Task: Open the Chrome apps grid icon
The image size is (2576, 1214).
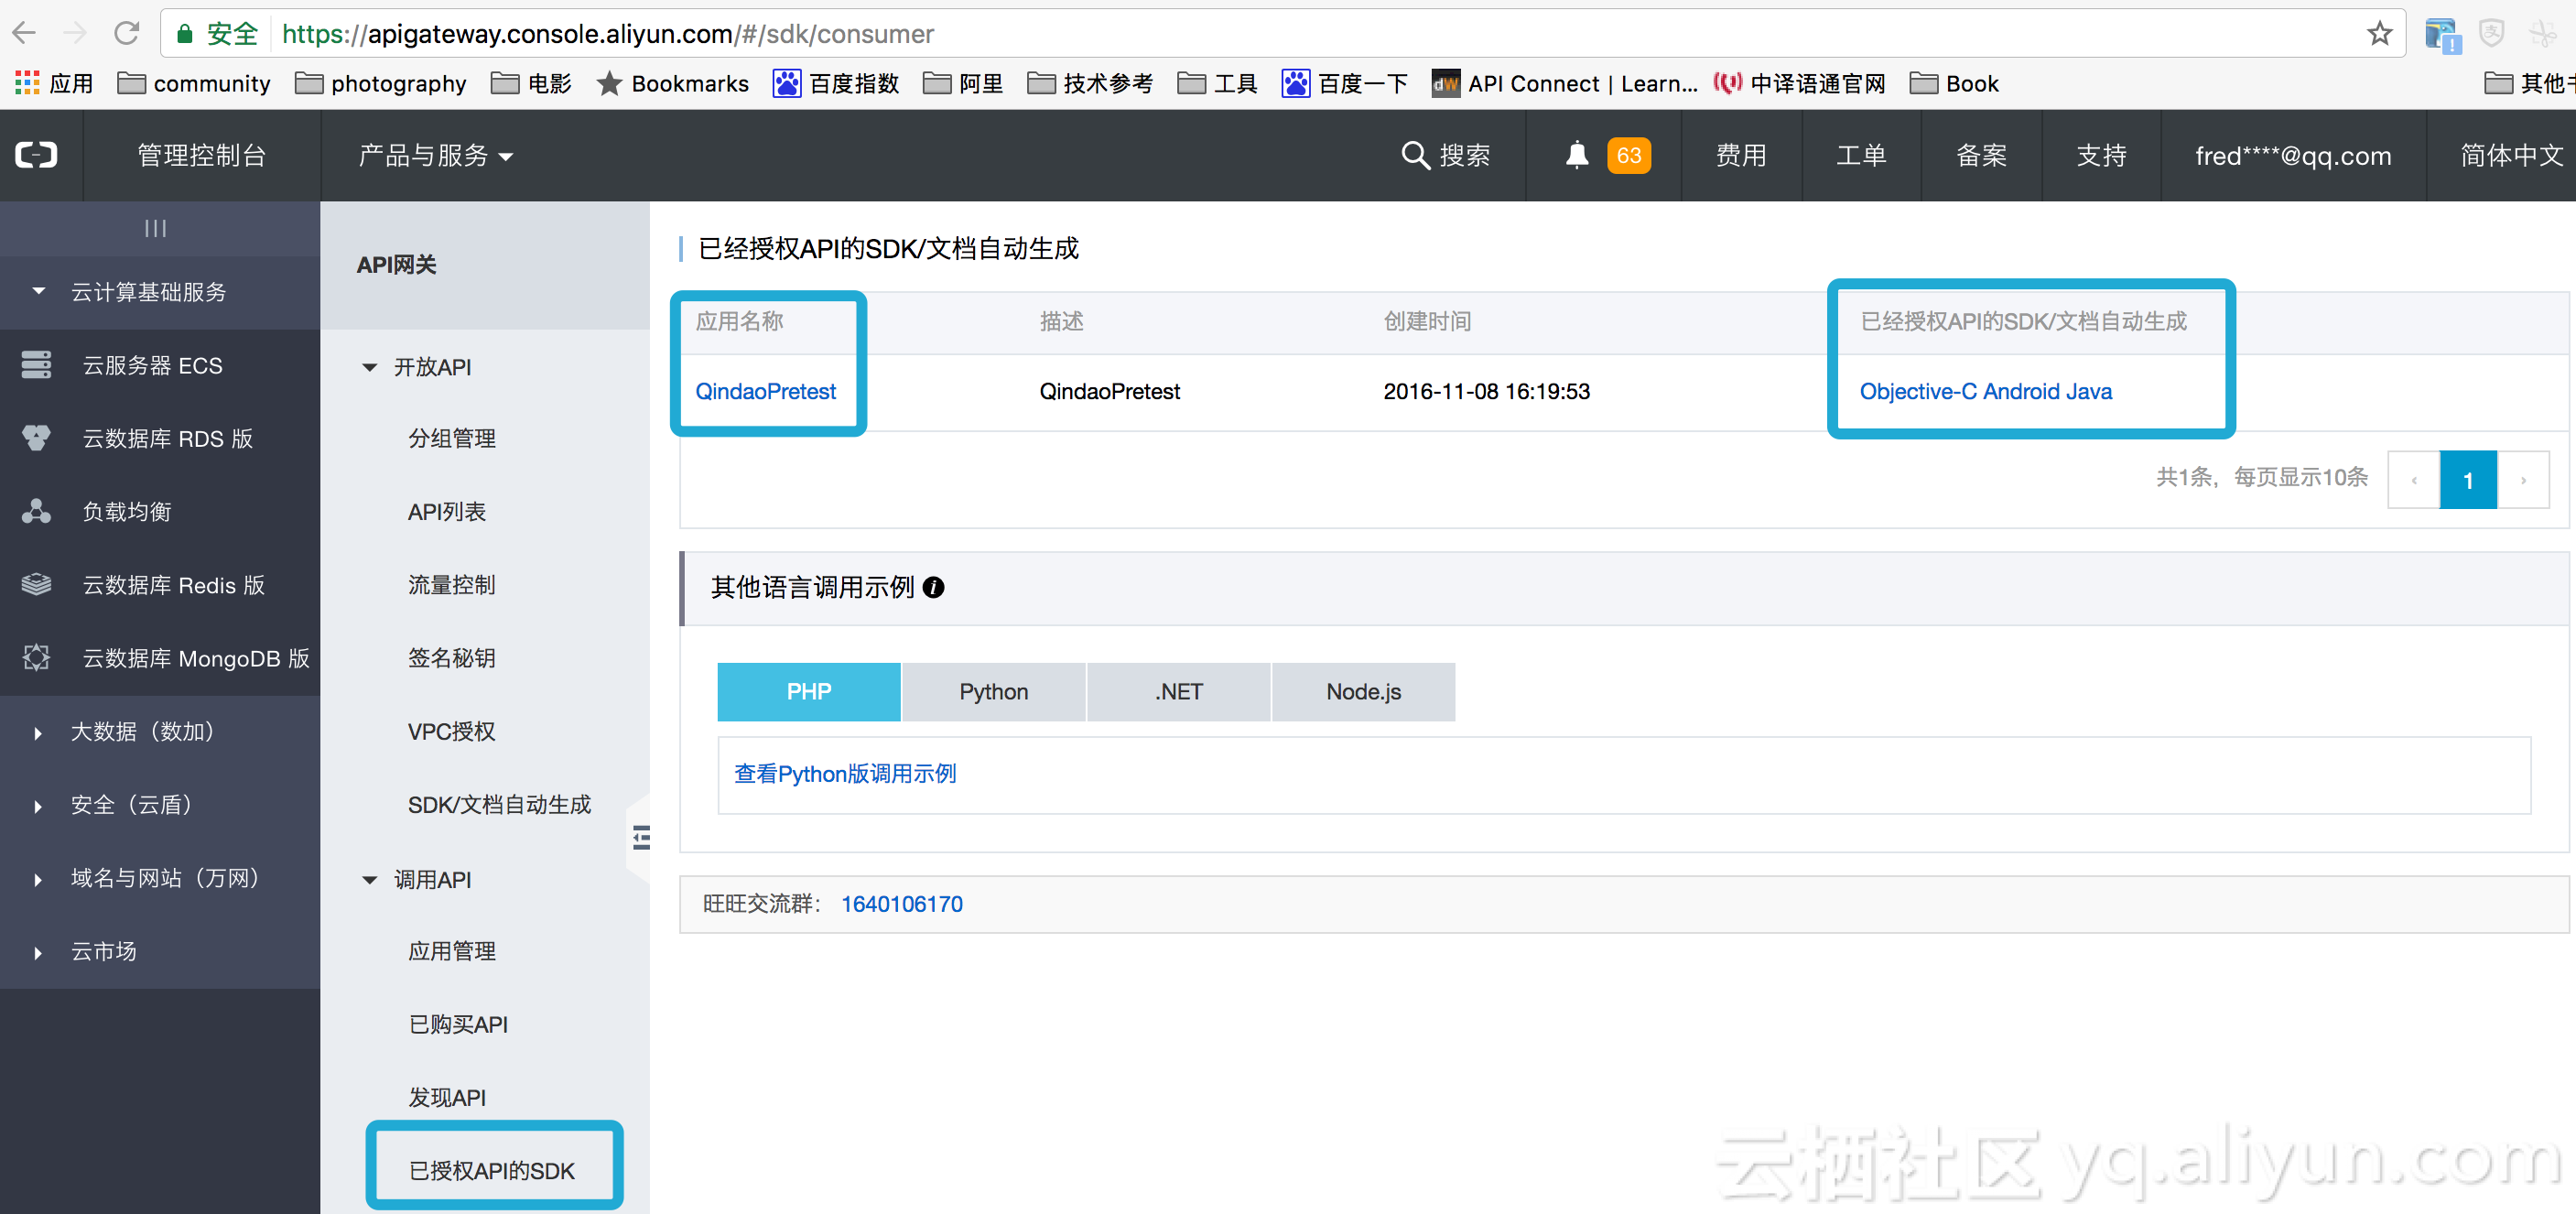Action: [27, 83]
